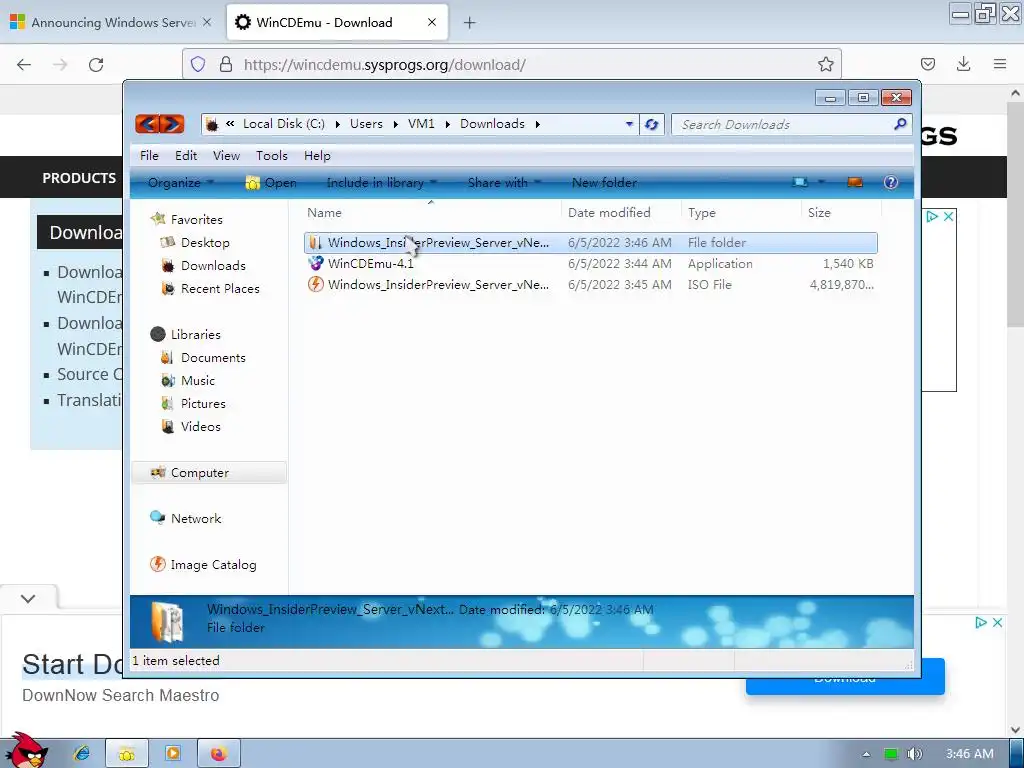The height and width of the screenshot is (768, 1024).
Task: Switch to Firefox from the taskbar
Action: tap(219, 754)
